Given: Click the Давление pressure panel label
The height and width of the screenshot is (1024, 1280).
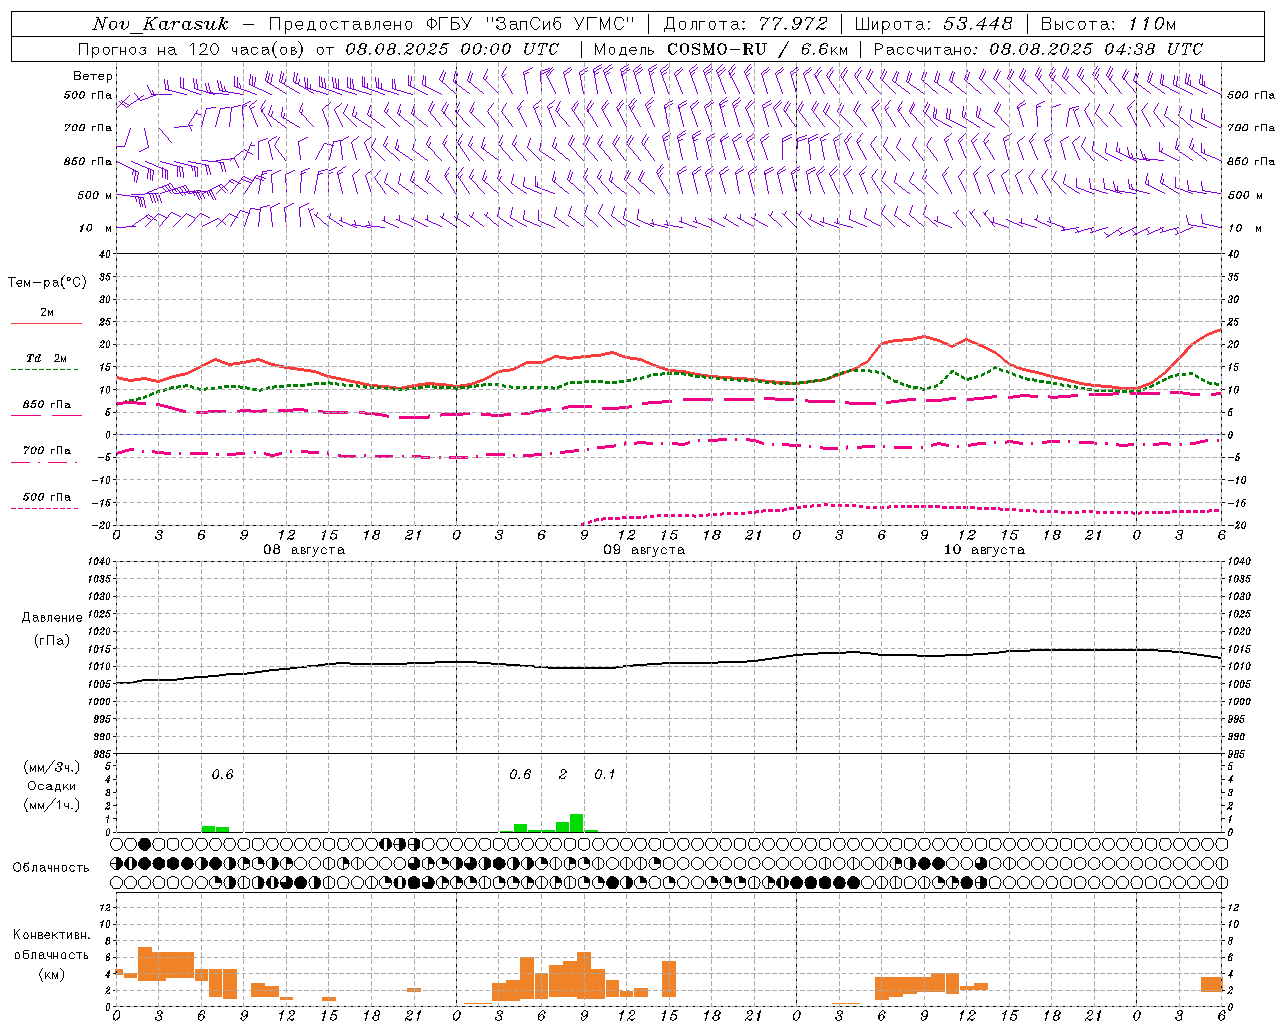Looking at the screenshot, I should (52, 618).
